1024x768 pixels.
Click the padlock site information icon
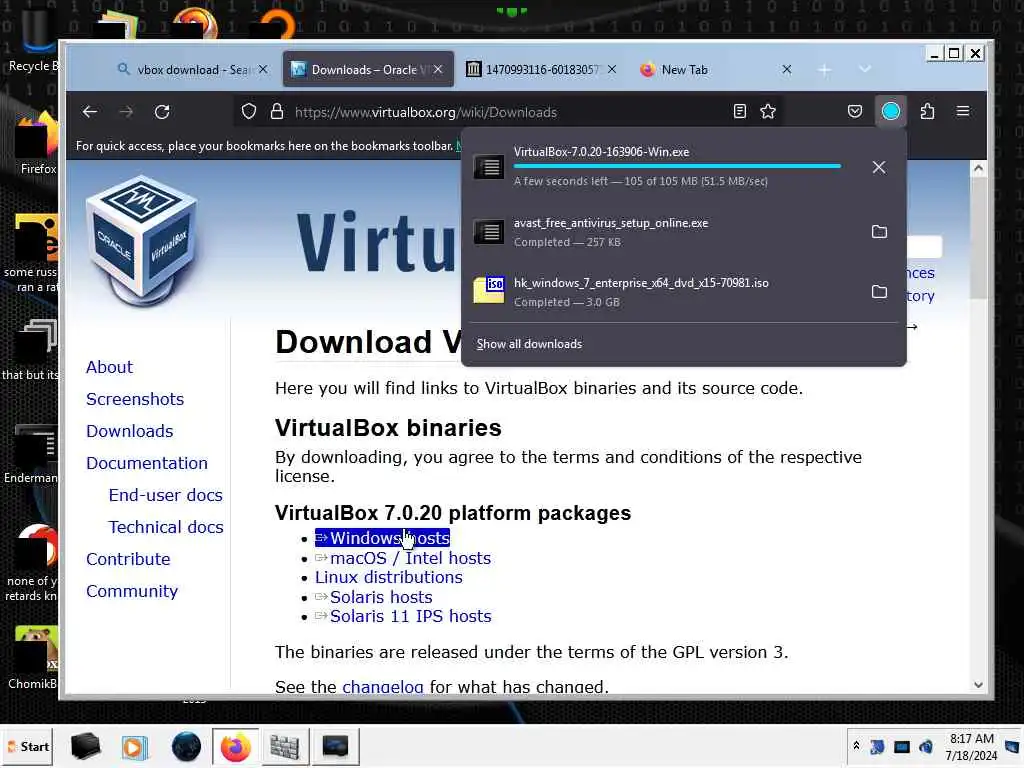click(x=277, y=112)
